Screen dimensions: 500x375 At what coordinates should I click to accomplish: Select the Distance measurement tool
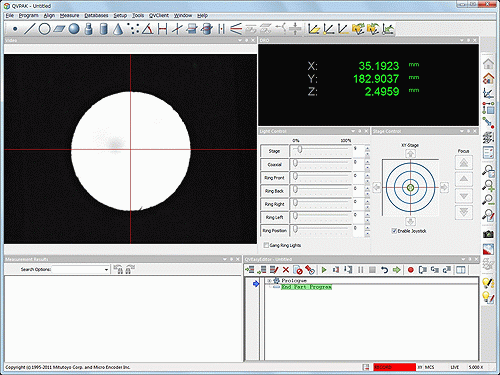[163, 29]
